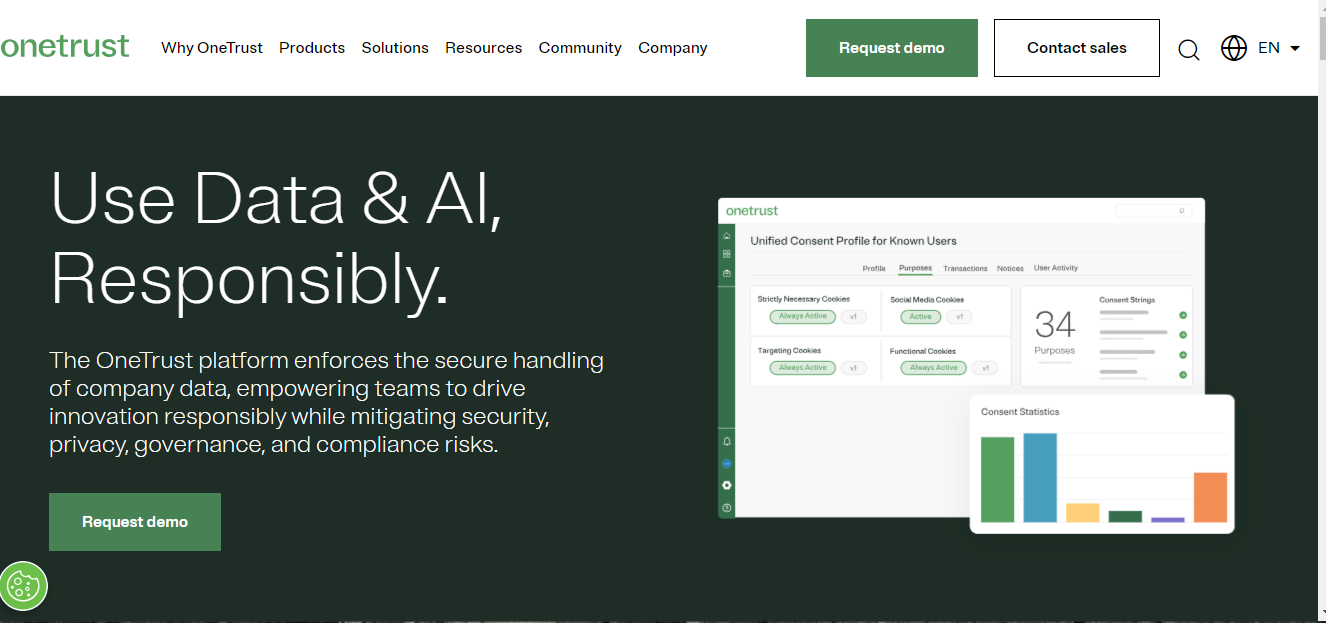
Task: Click Request demo button in header
Action: (x=892, y=48)
